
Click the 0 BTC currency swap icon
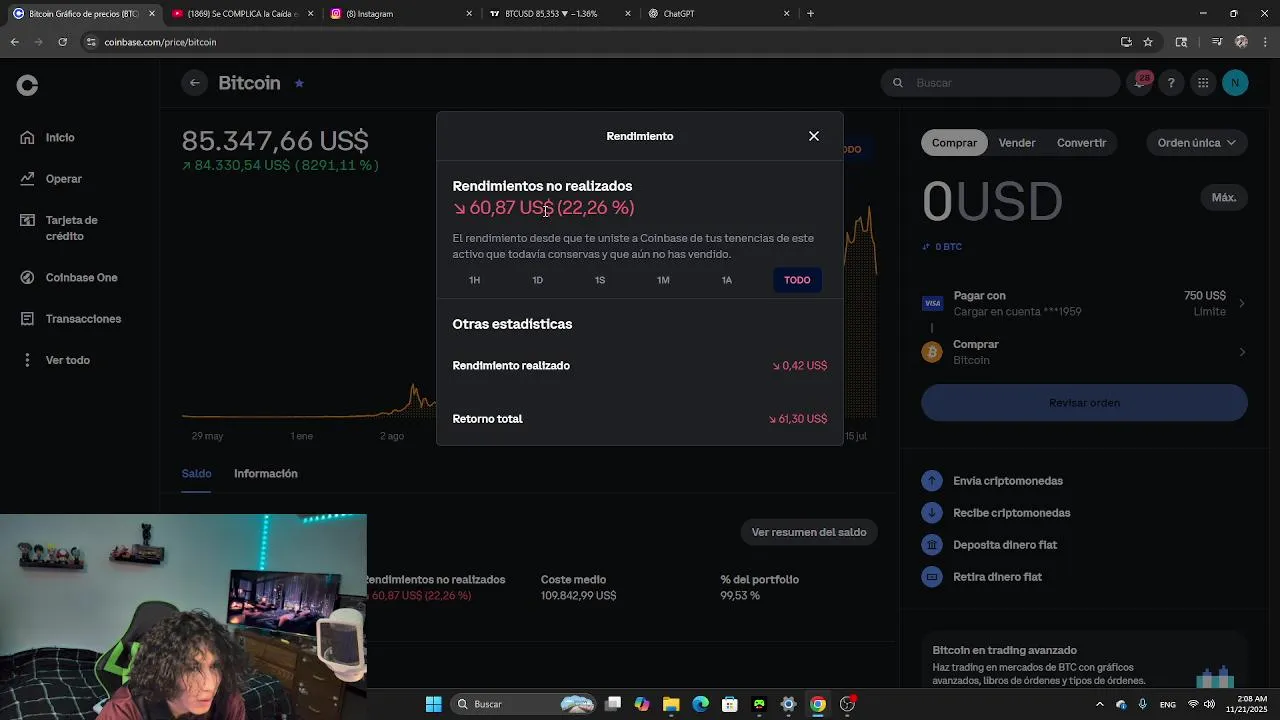pos(926,247)
